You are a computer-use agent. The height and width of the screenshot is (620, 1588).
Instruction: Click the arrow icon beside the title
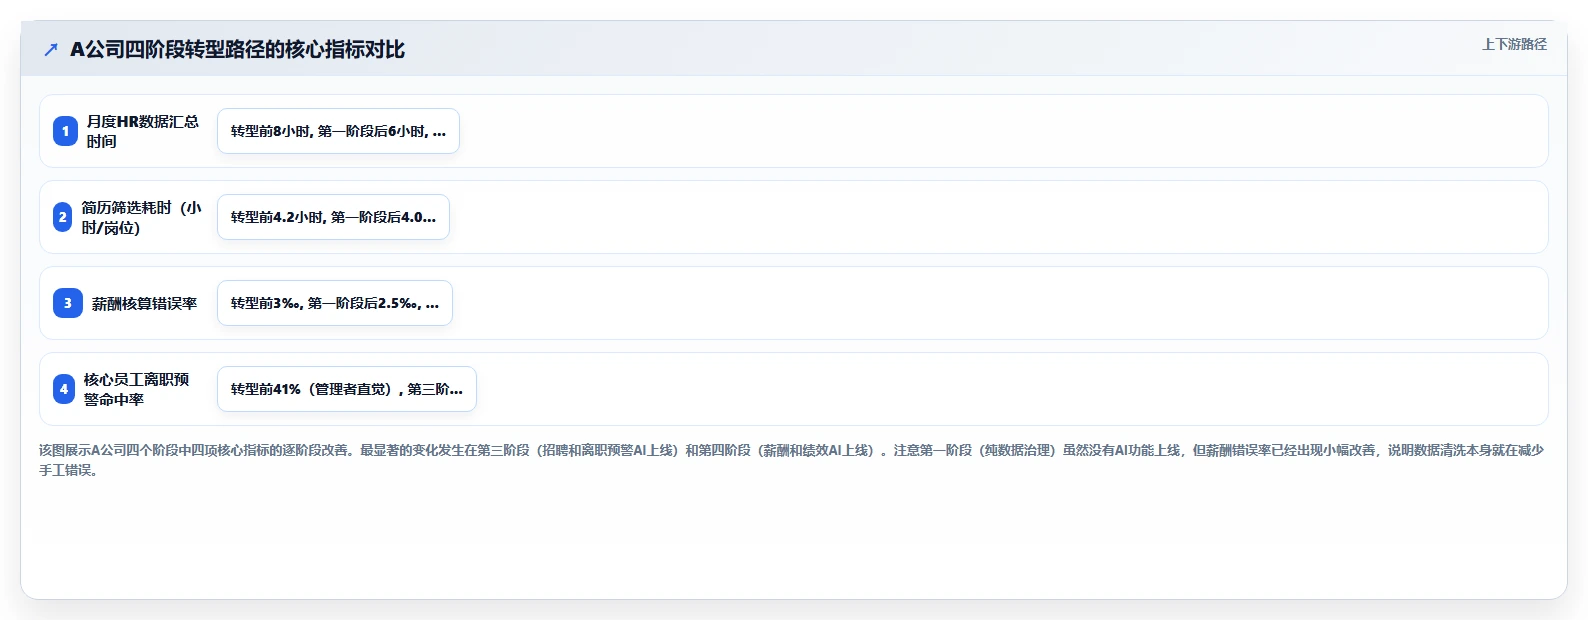point(51,49)
